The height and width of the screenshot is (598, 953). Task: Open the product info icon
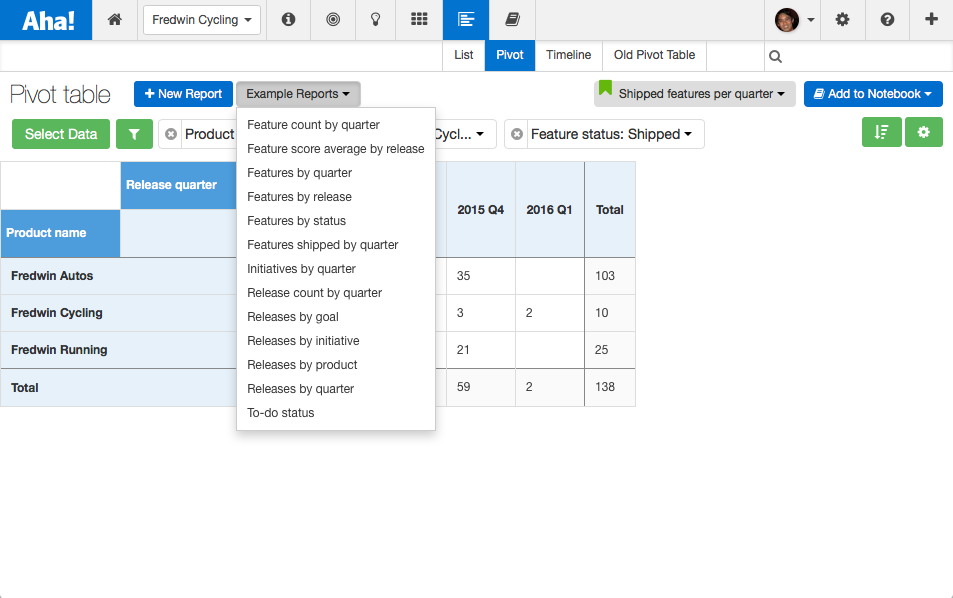[288, 20]
